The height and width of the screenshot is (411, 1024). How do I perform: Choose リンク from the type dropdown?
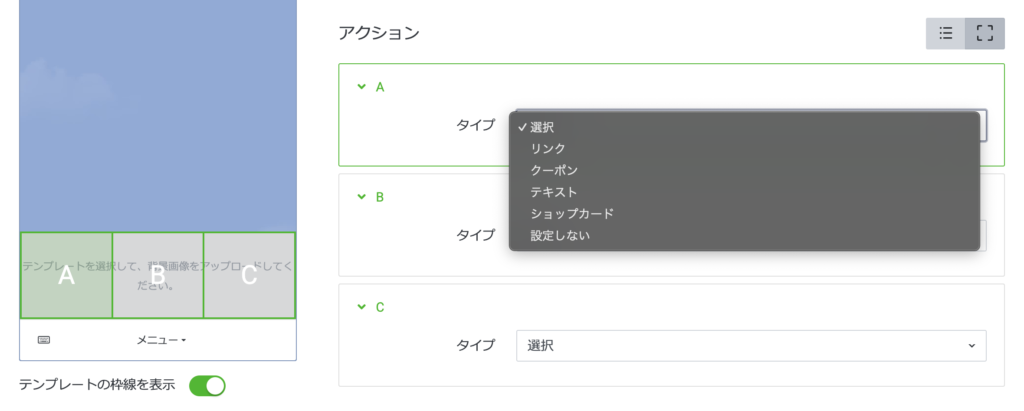click(x=548, y=148)
